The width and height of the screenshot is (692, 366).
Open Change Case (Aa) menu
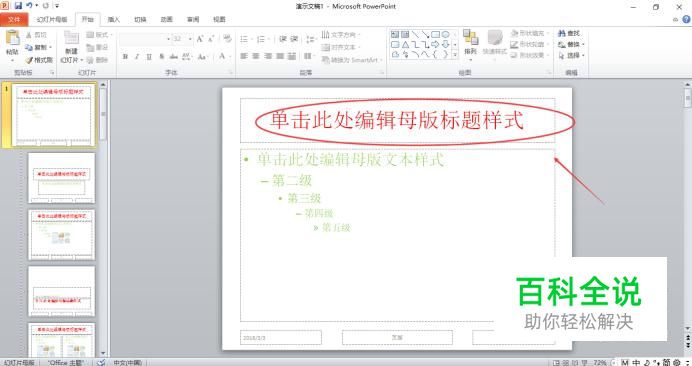203,57
